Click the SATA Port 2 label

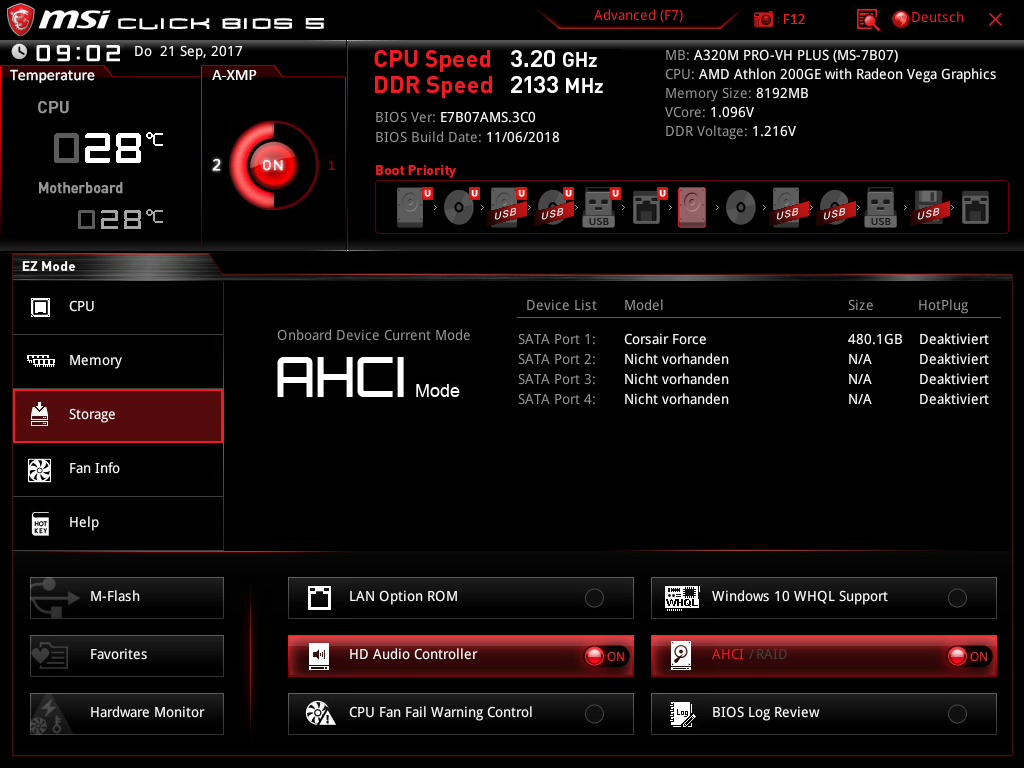click(556, 360)
